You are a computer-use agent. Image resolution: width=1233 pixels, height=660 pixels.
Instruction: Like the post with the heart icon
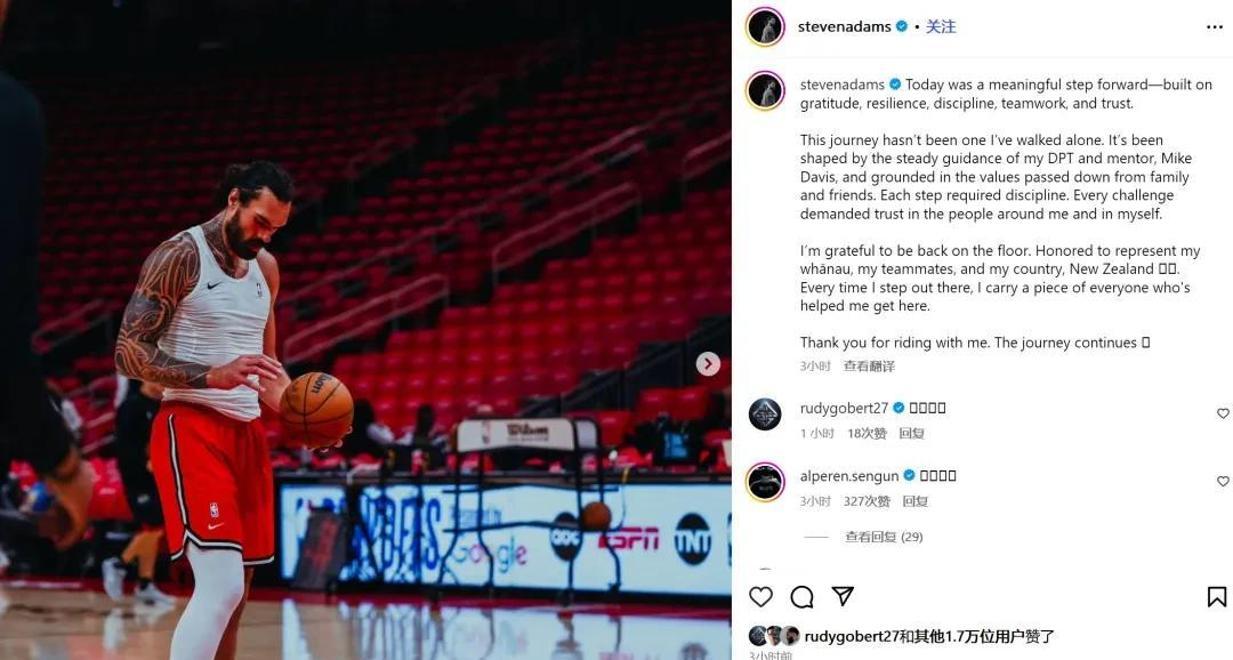tap(761, 597)
